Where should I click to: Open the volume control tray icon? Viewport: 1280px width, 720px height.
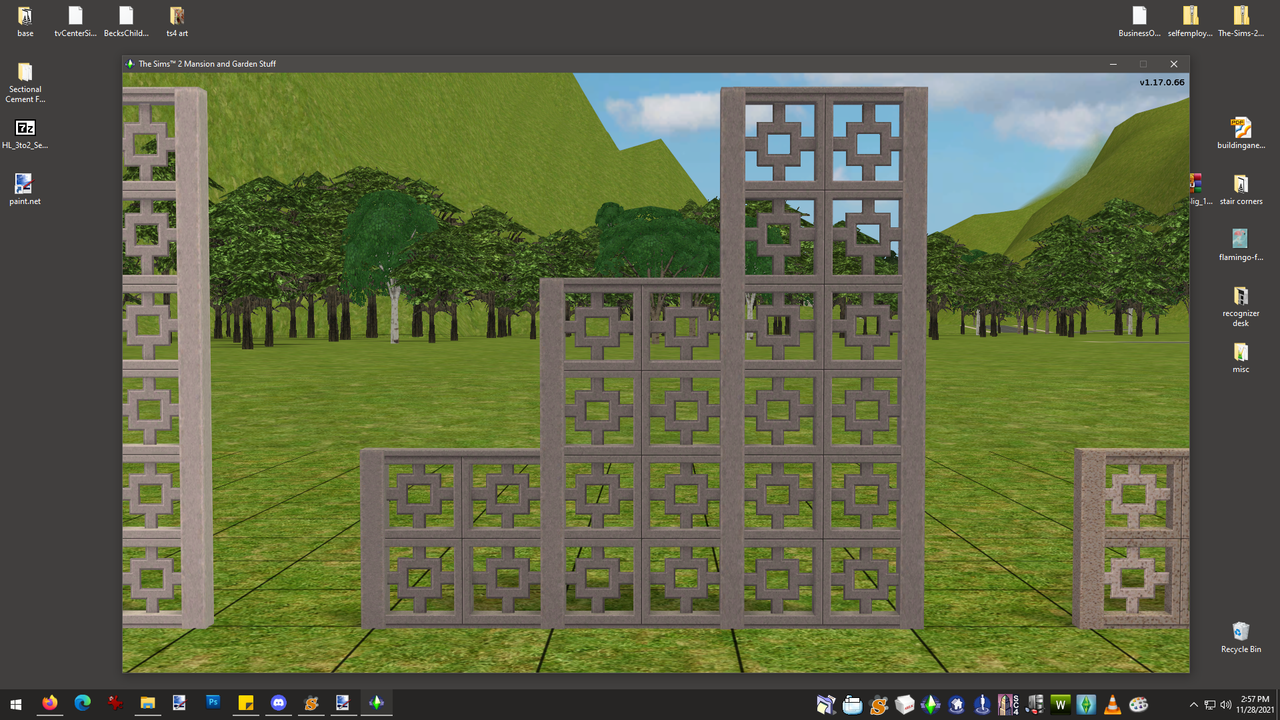tap(1226, 705)
